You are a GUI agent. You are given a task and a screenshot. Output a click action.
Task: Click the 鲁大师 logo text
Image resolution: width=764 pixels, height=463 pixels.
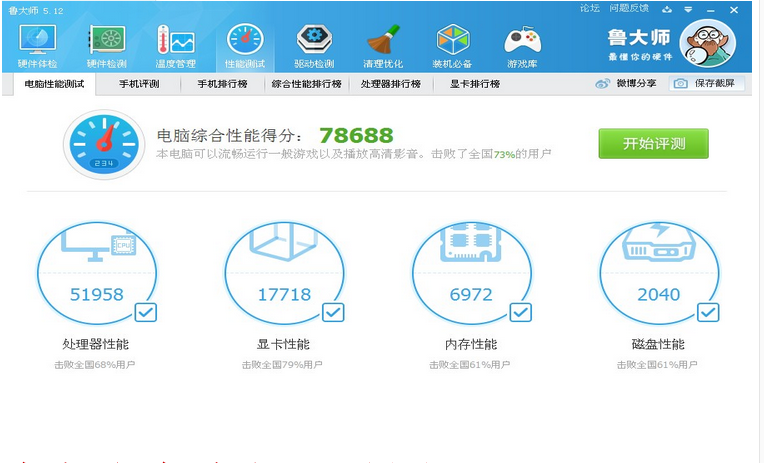tap(639, 38)
